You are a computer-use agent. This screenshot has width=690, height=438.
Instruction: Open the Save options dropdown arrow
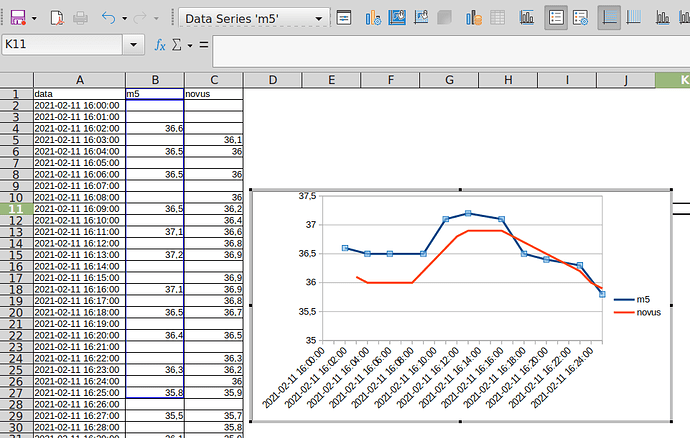(x=34, y=18)
